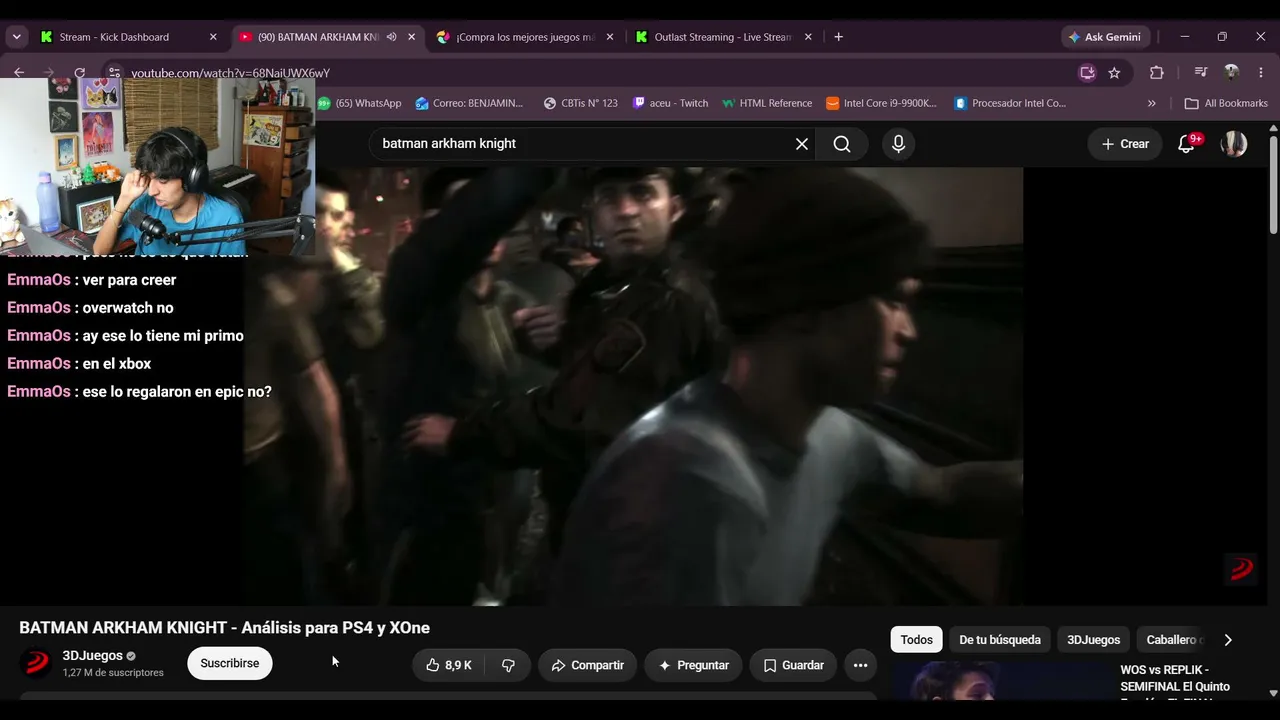Select the De tu búsqueda chip
Image resolution: width=1280 pixels, height=720 pixels.
1000,640
